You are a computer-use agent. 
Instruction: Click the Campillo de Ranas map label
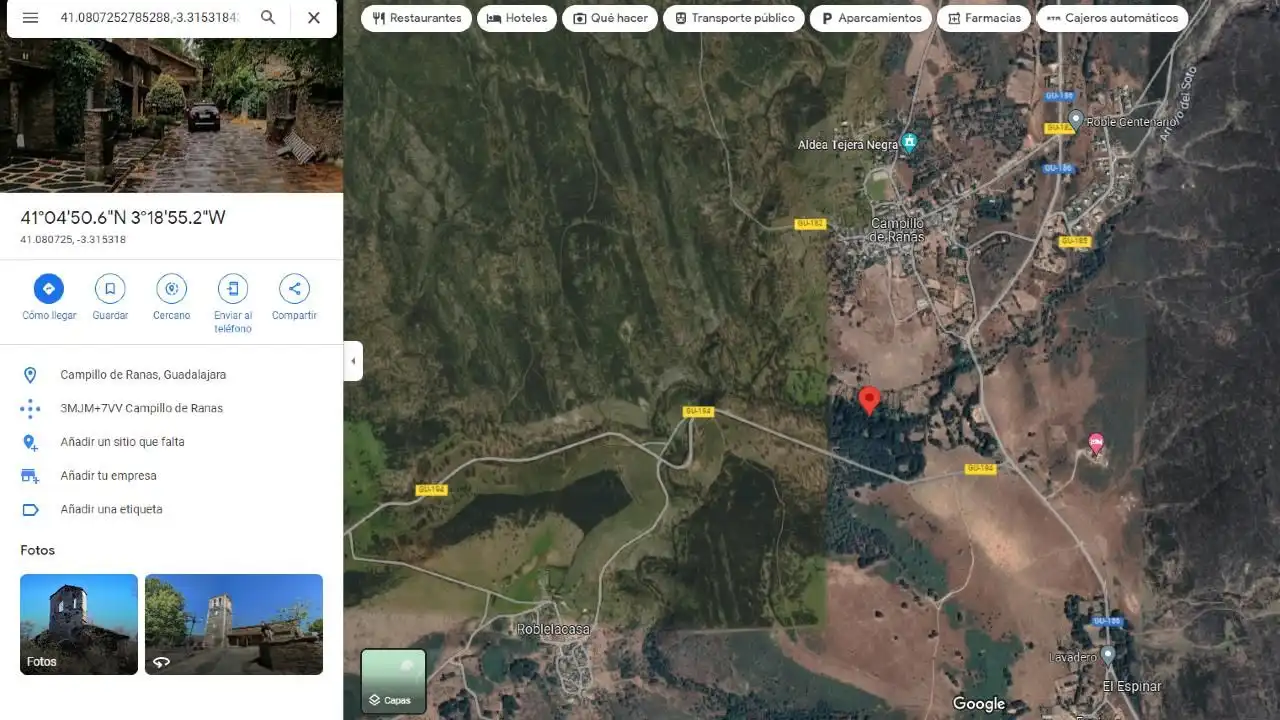[897, 230]
